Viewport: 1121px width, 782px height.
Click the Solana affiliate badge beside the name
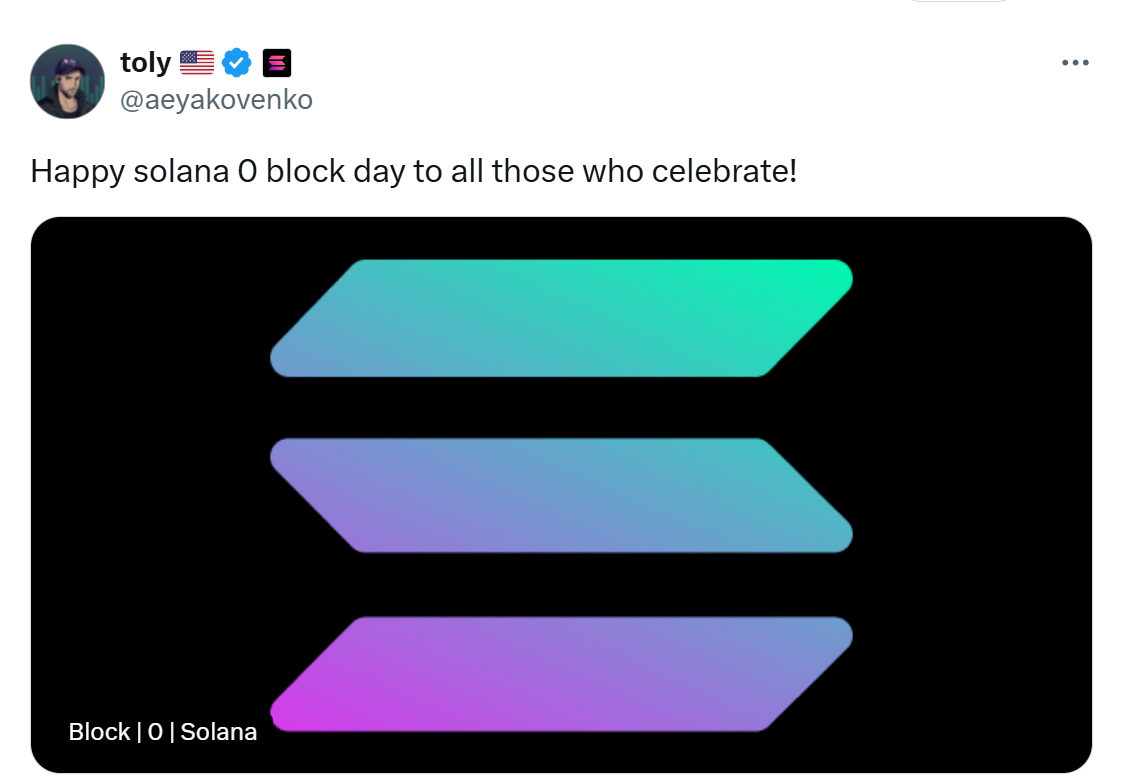(x=277, y=63)
